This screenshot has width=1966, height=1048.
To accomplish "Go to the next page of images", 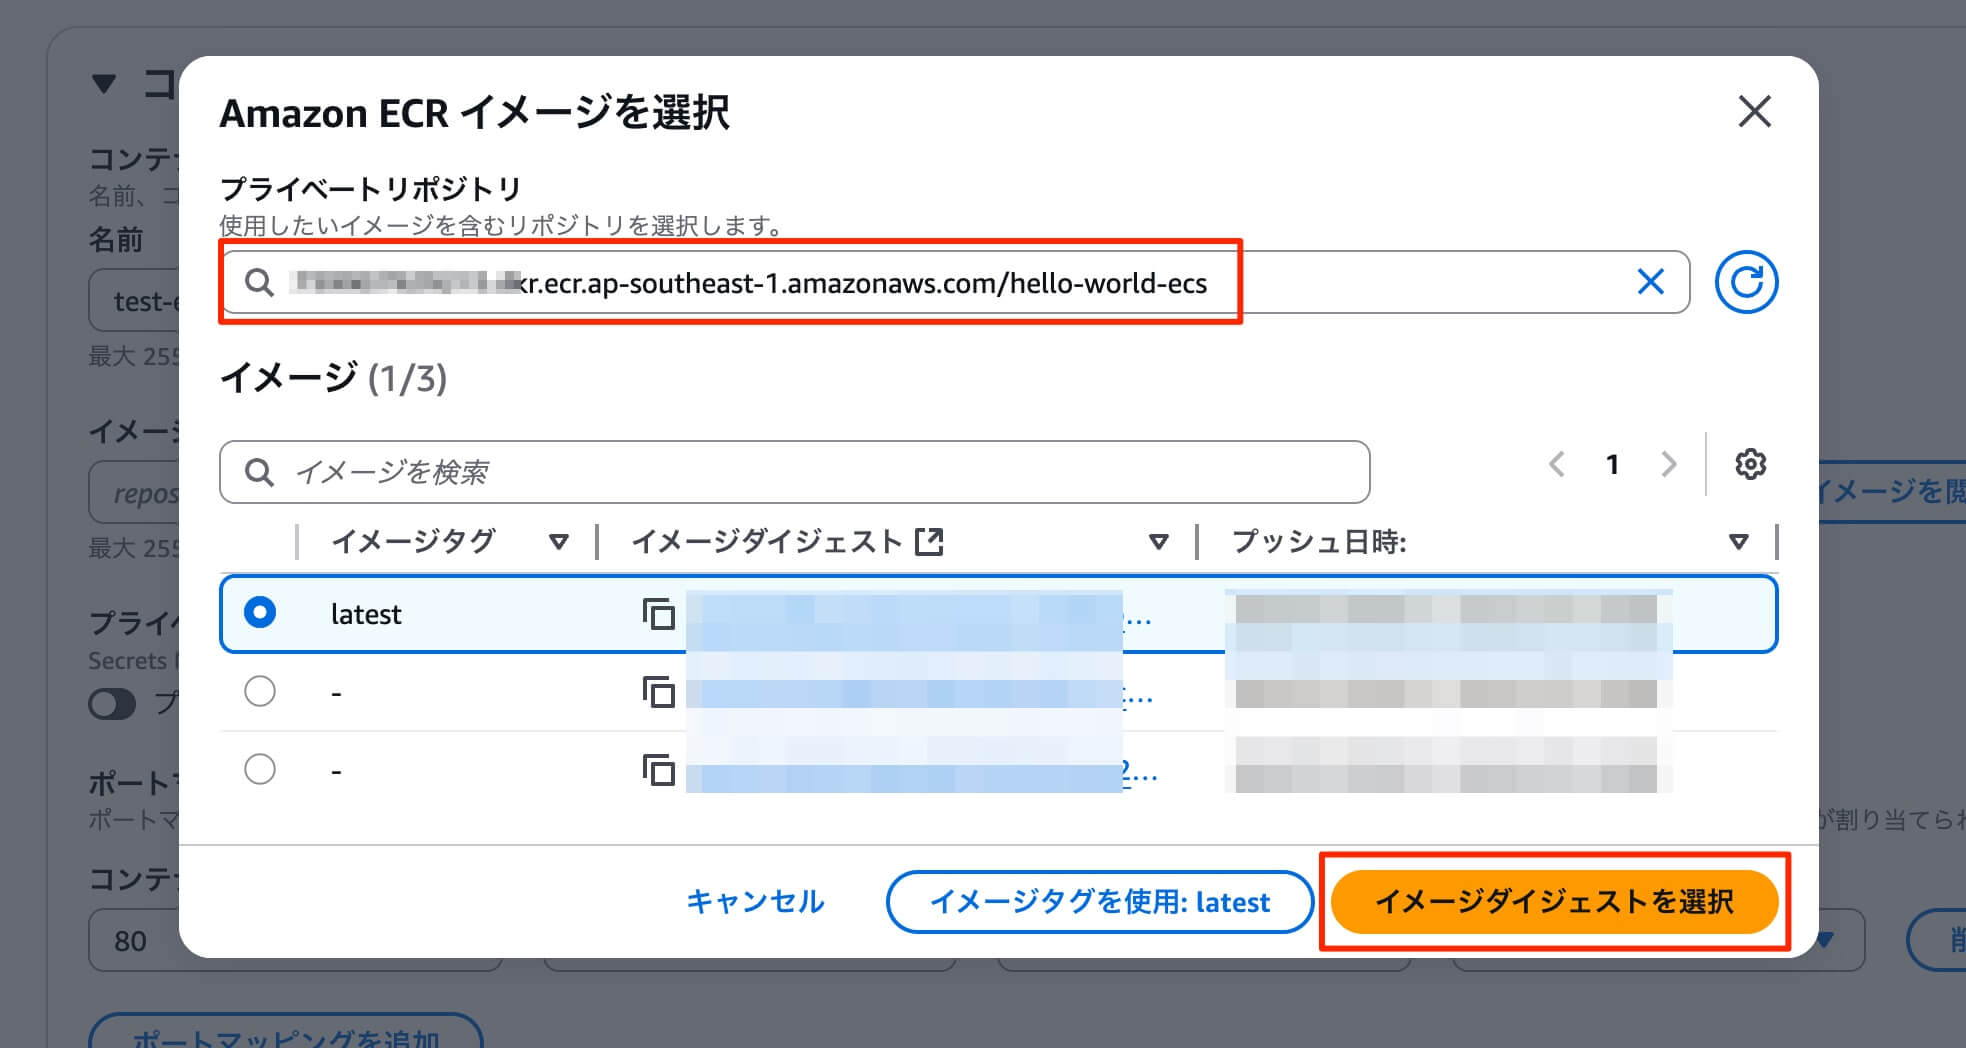I will [1668, 464].
